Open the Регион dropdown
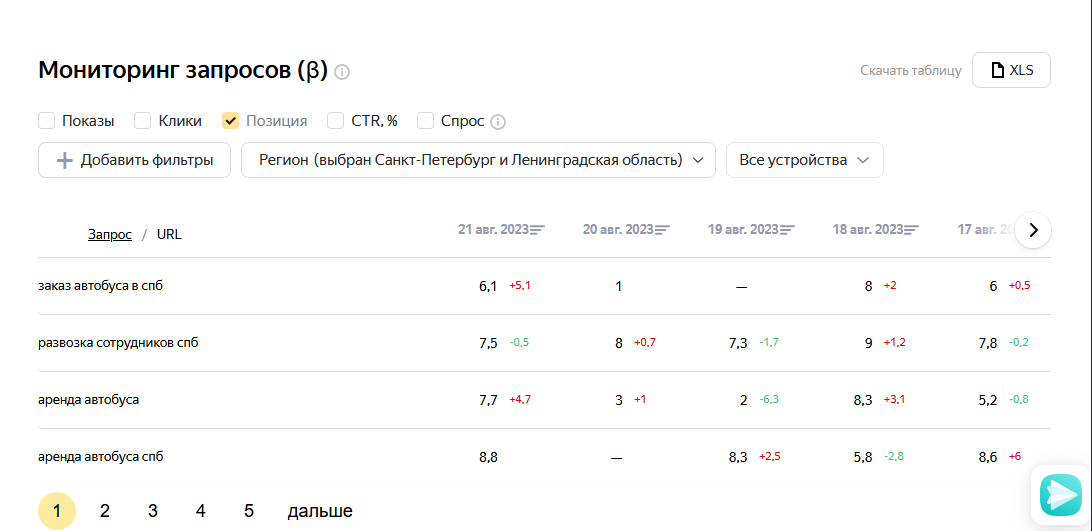The width and height of the screenshot is (1092, 531). 478,160
